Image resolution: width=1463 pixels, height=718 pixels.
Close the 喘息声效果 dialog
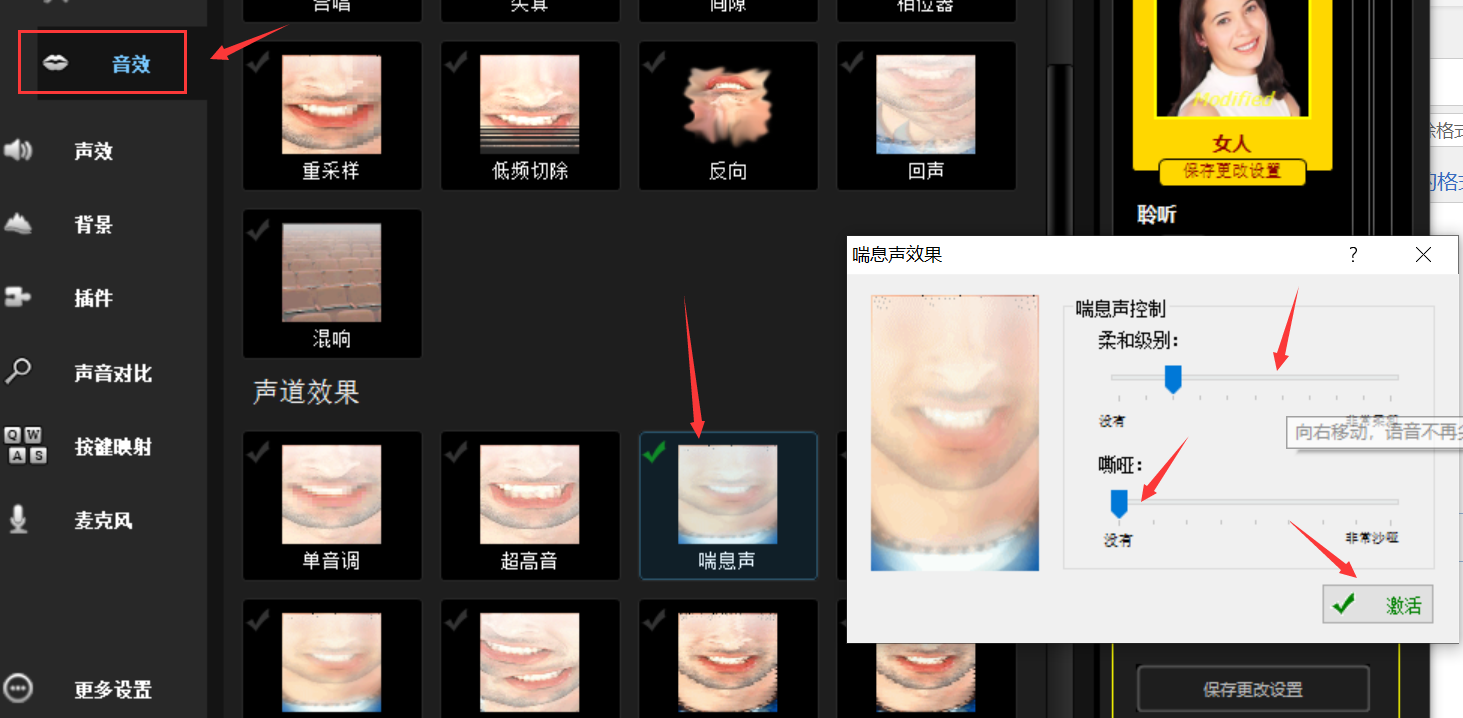tap(1424, 255)
